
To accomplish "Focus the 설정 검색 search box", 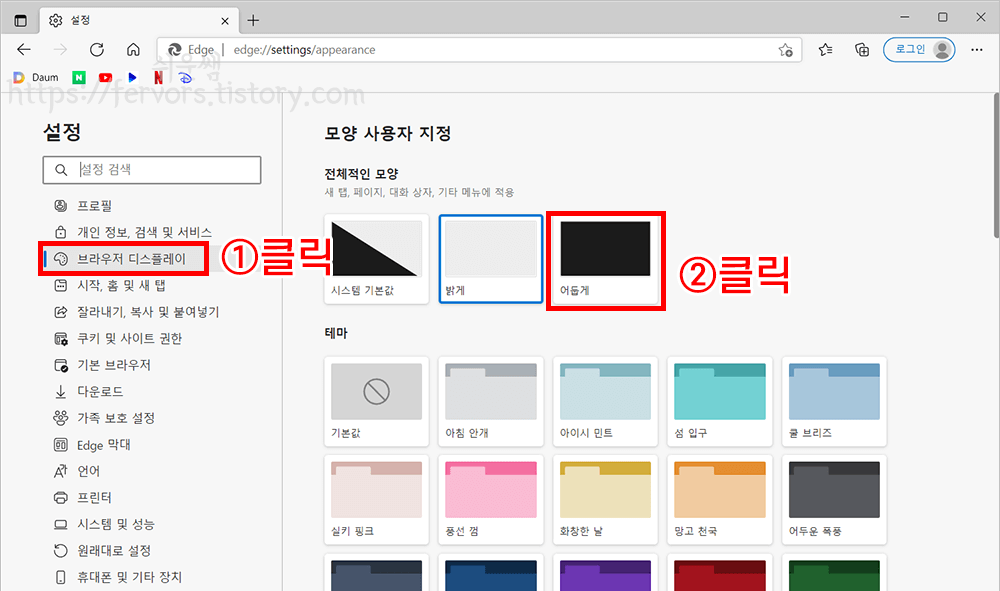I will click(x=152, y=170).
